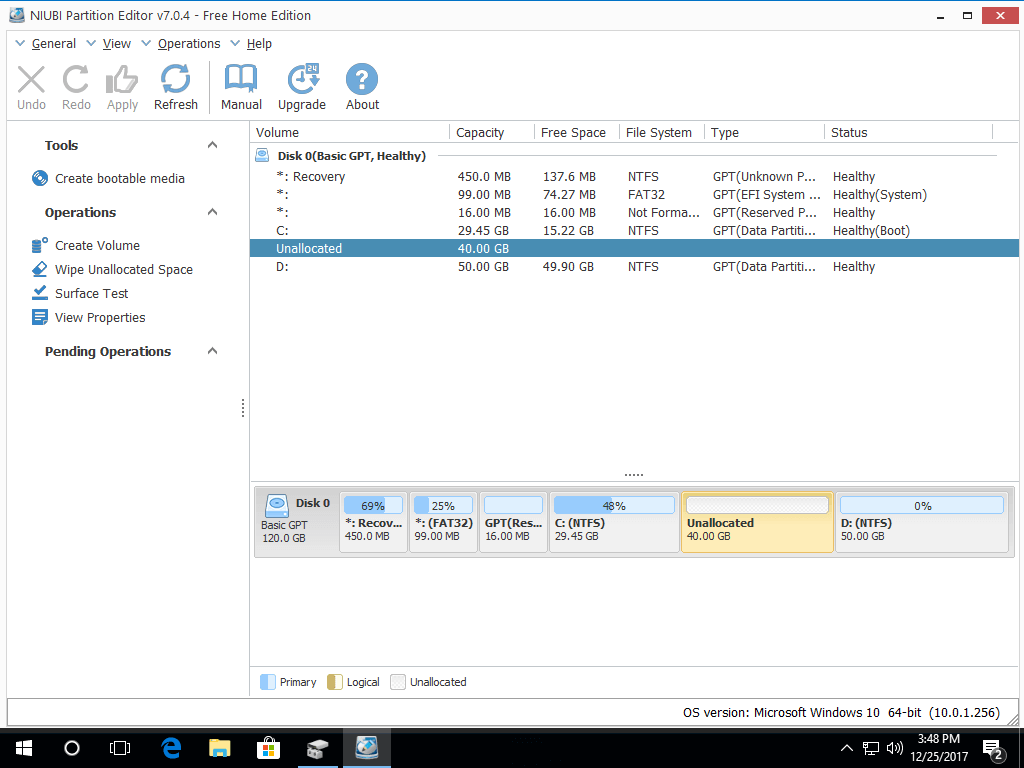Collapse the Tools section

[211, 144]
